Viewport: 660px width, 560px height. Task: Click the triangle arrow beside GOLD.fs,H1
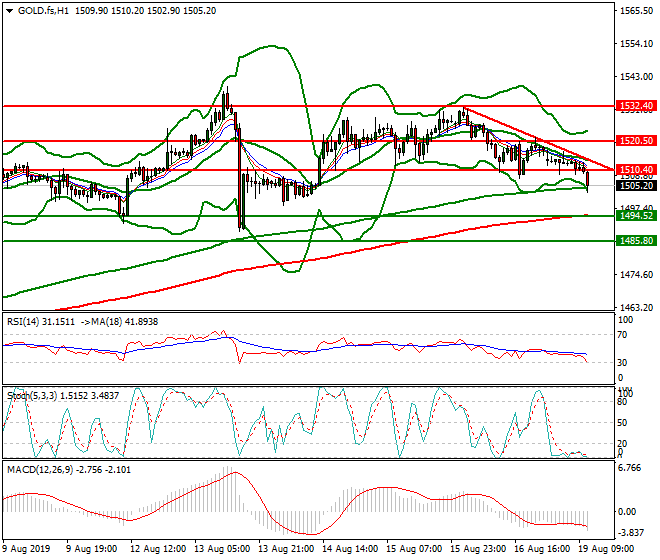(9, 11)
